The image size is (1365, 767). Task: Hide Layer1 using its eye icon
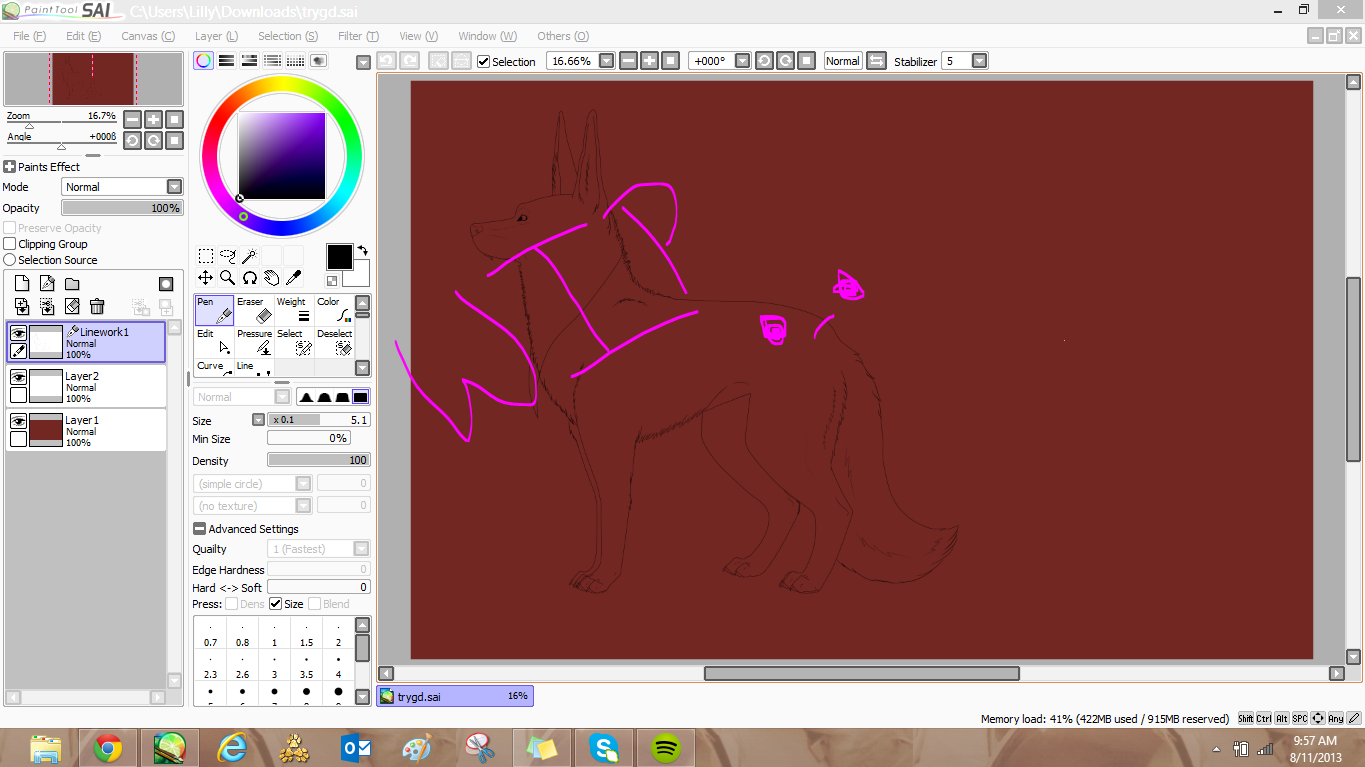click(x=18, y=421)
